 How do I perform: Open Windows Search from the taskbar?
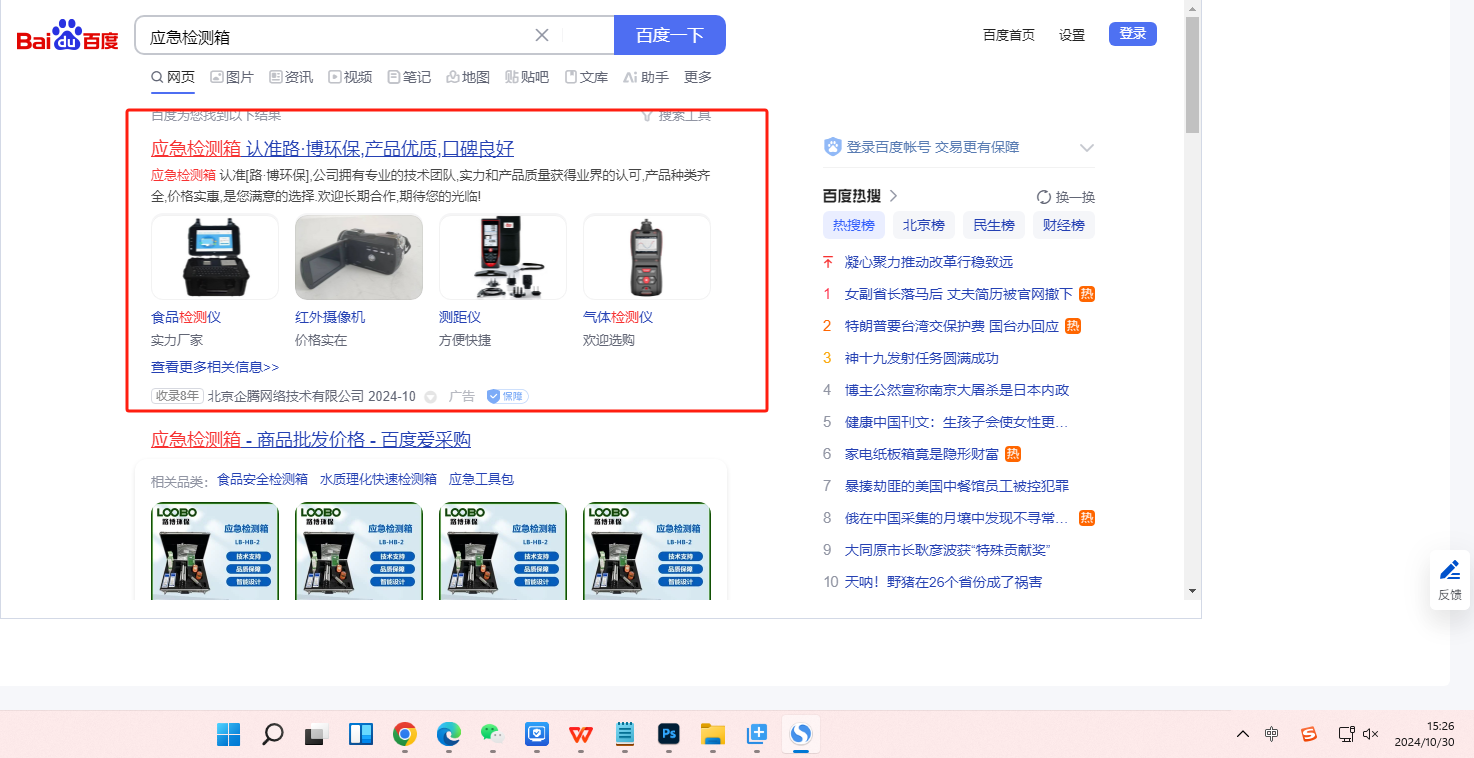(x=272, y=735)
